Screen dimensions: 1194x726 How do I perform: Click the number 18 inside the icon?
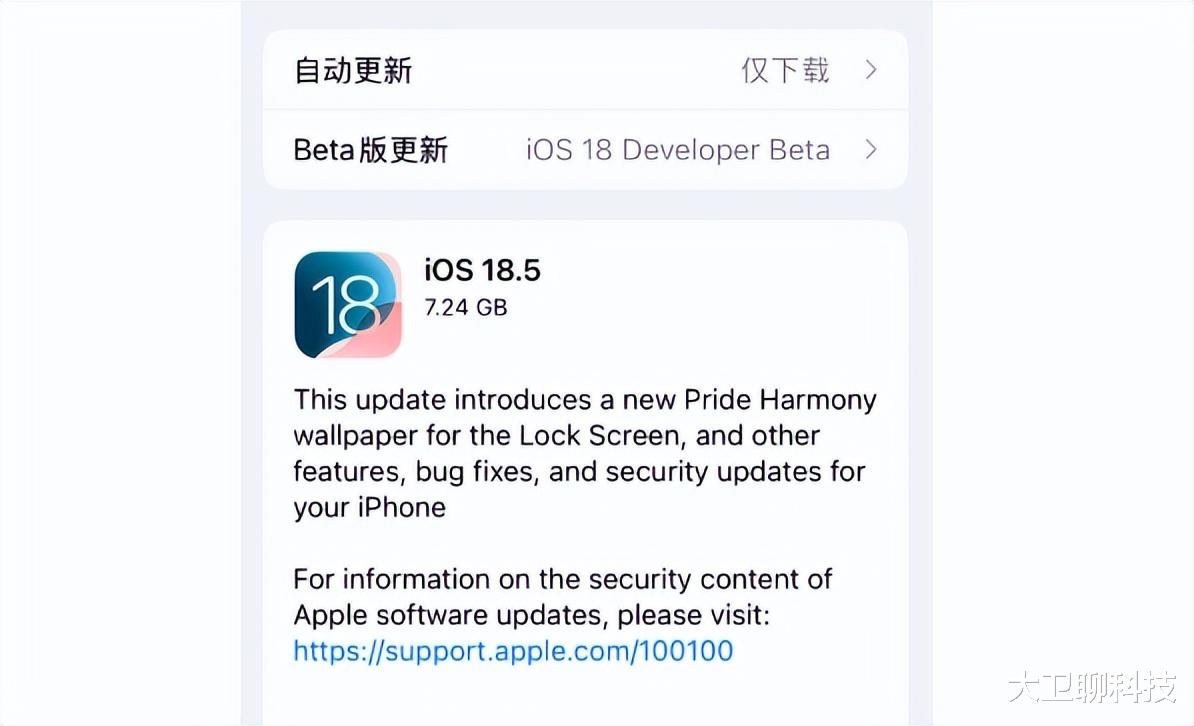pos(346,305)
